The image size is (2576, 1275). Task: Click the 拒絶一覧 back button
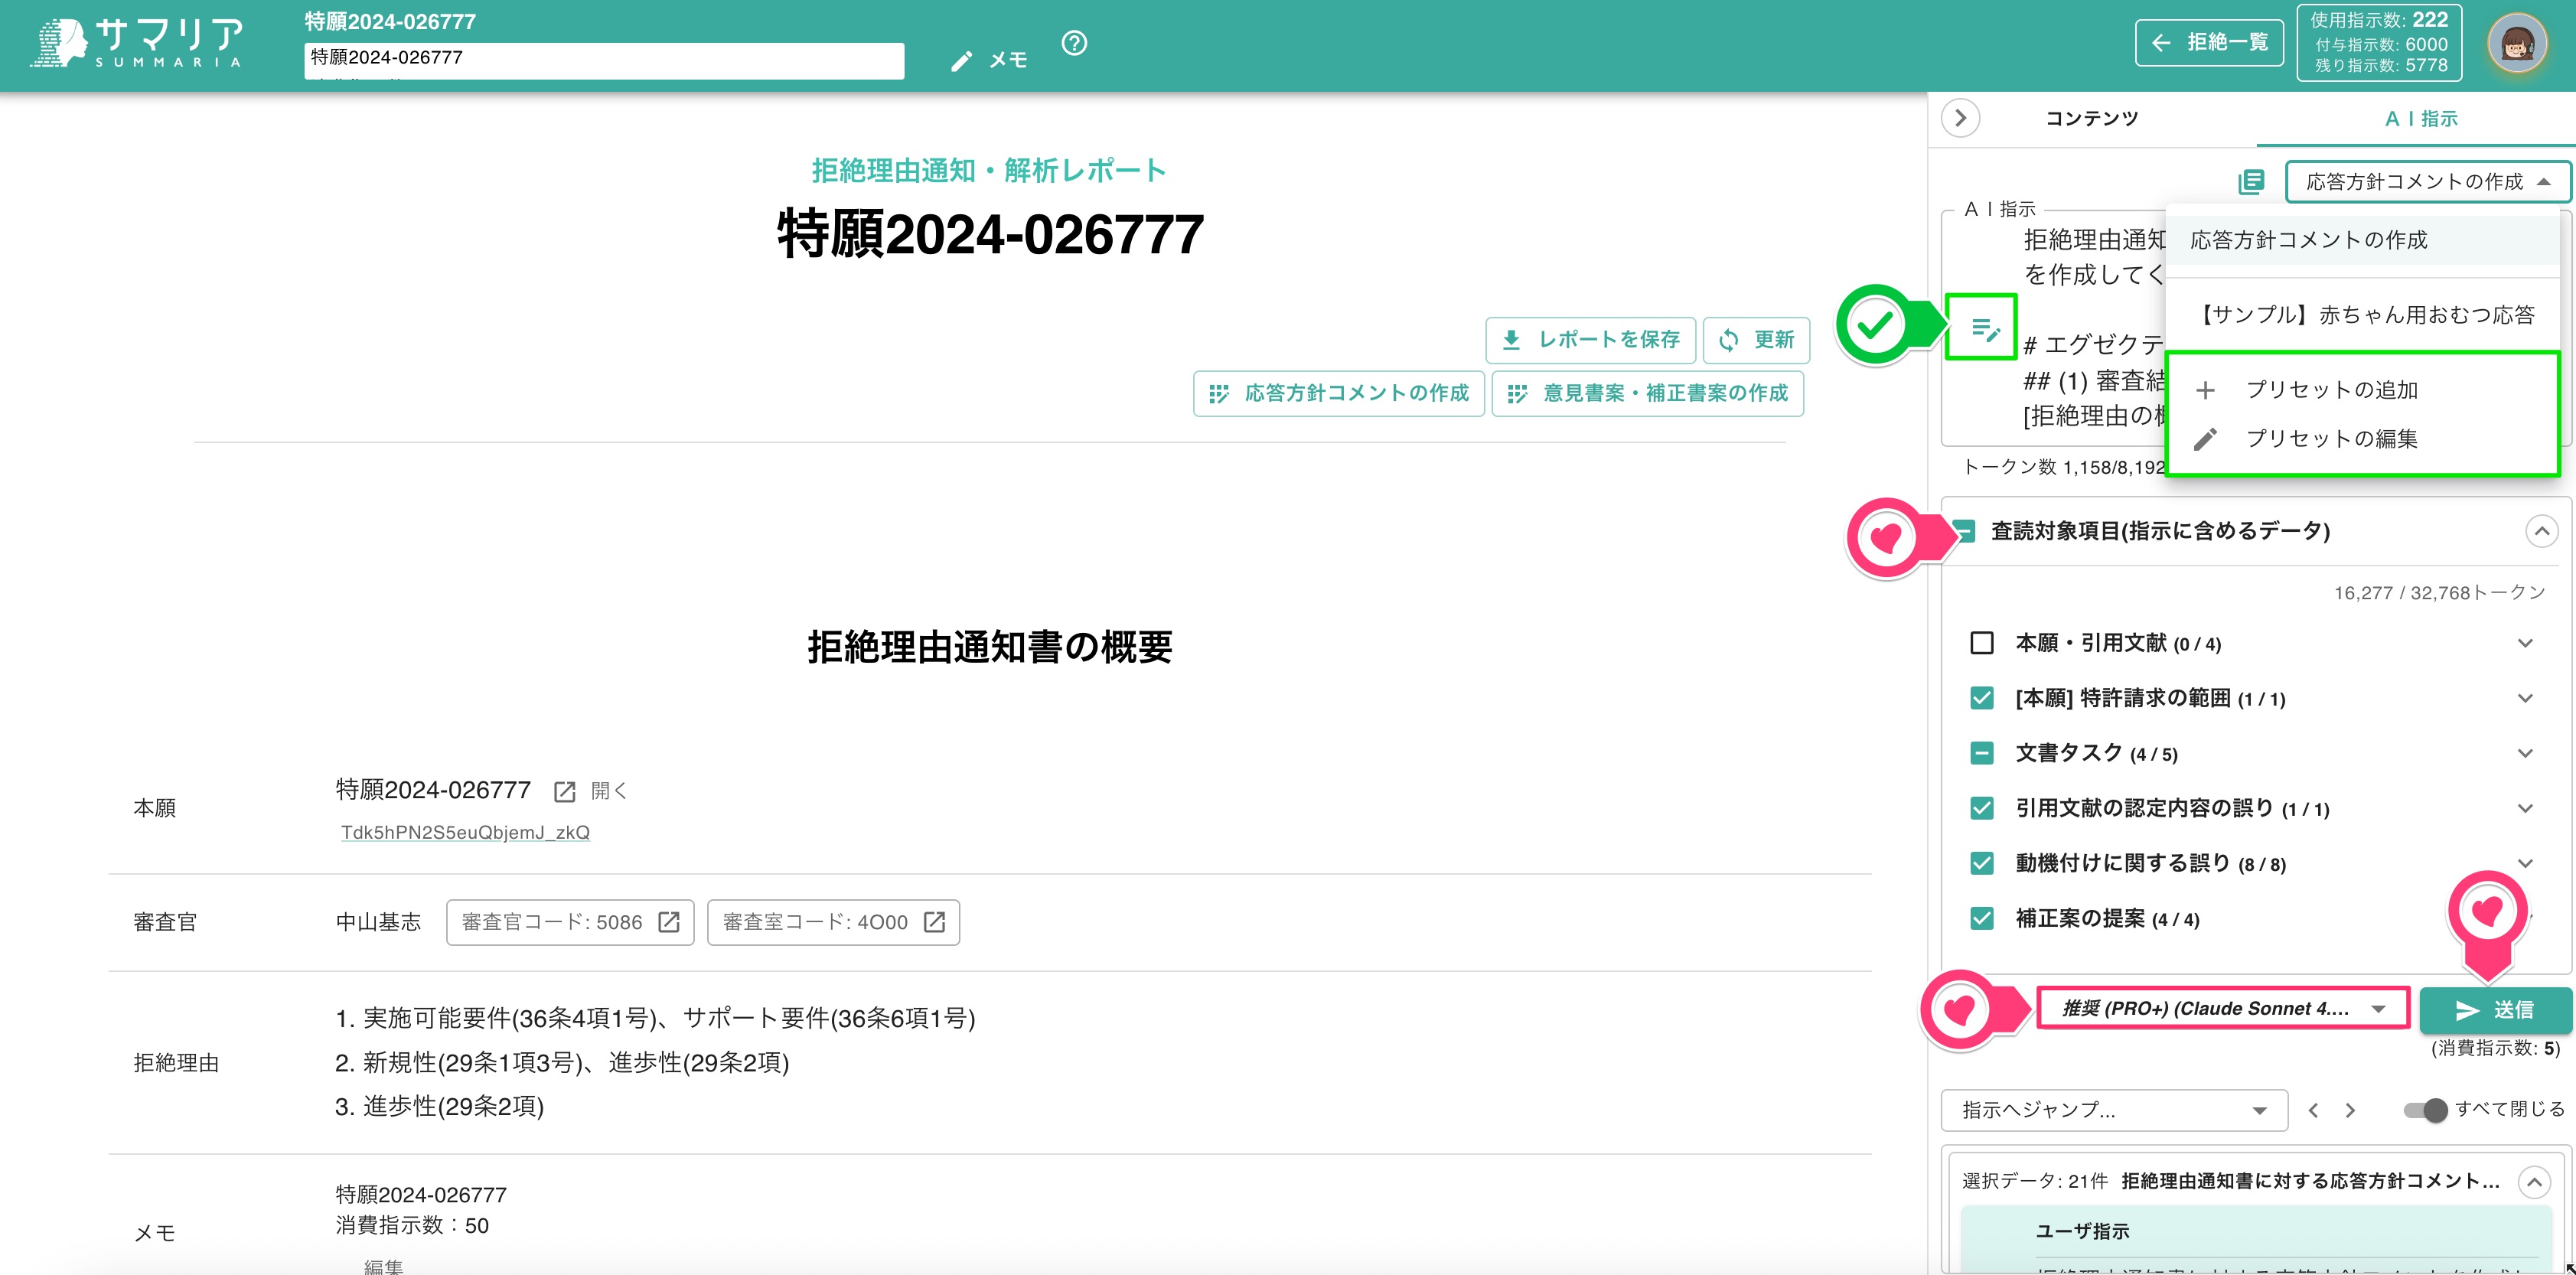tap(2209, 43)
